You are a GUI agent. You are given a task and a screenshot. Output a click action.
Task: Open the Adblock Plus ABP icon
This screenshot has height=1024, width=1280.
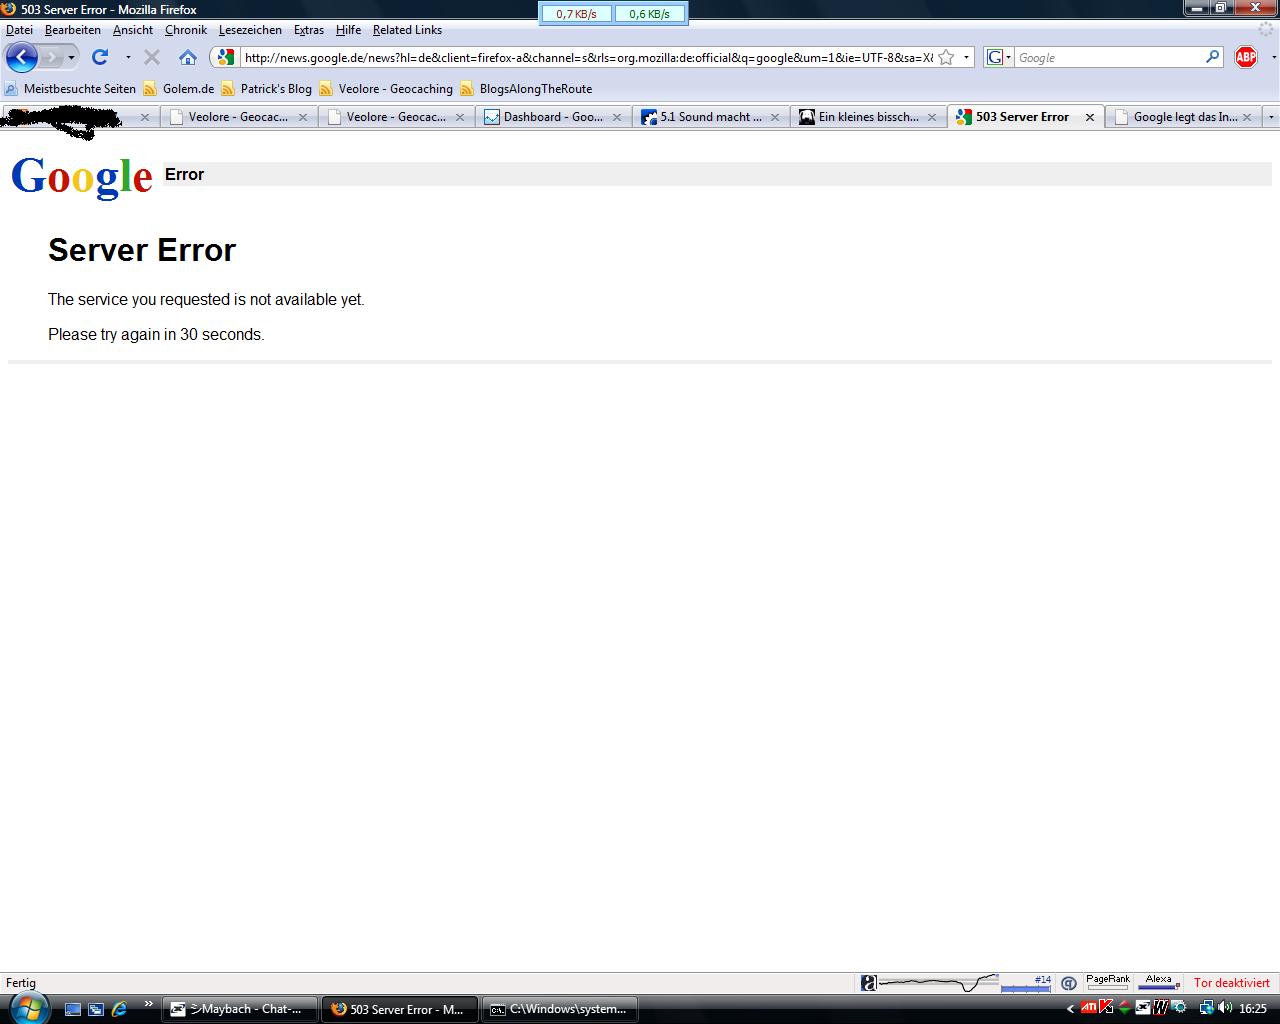(x=1246, y=57)
